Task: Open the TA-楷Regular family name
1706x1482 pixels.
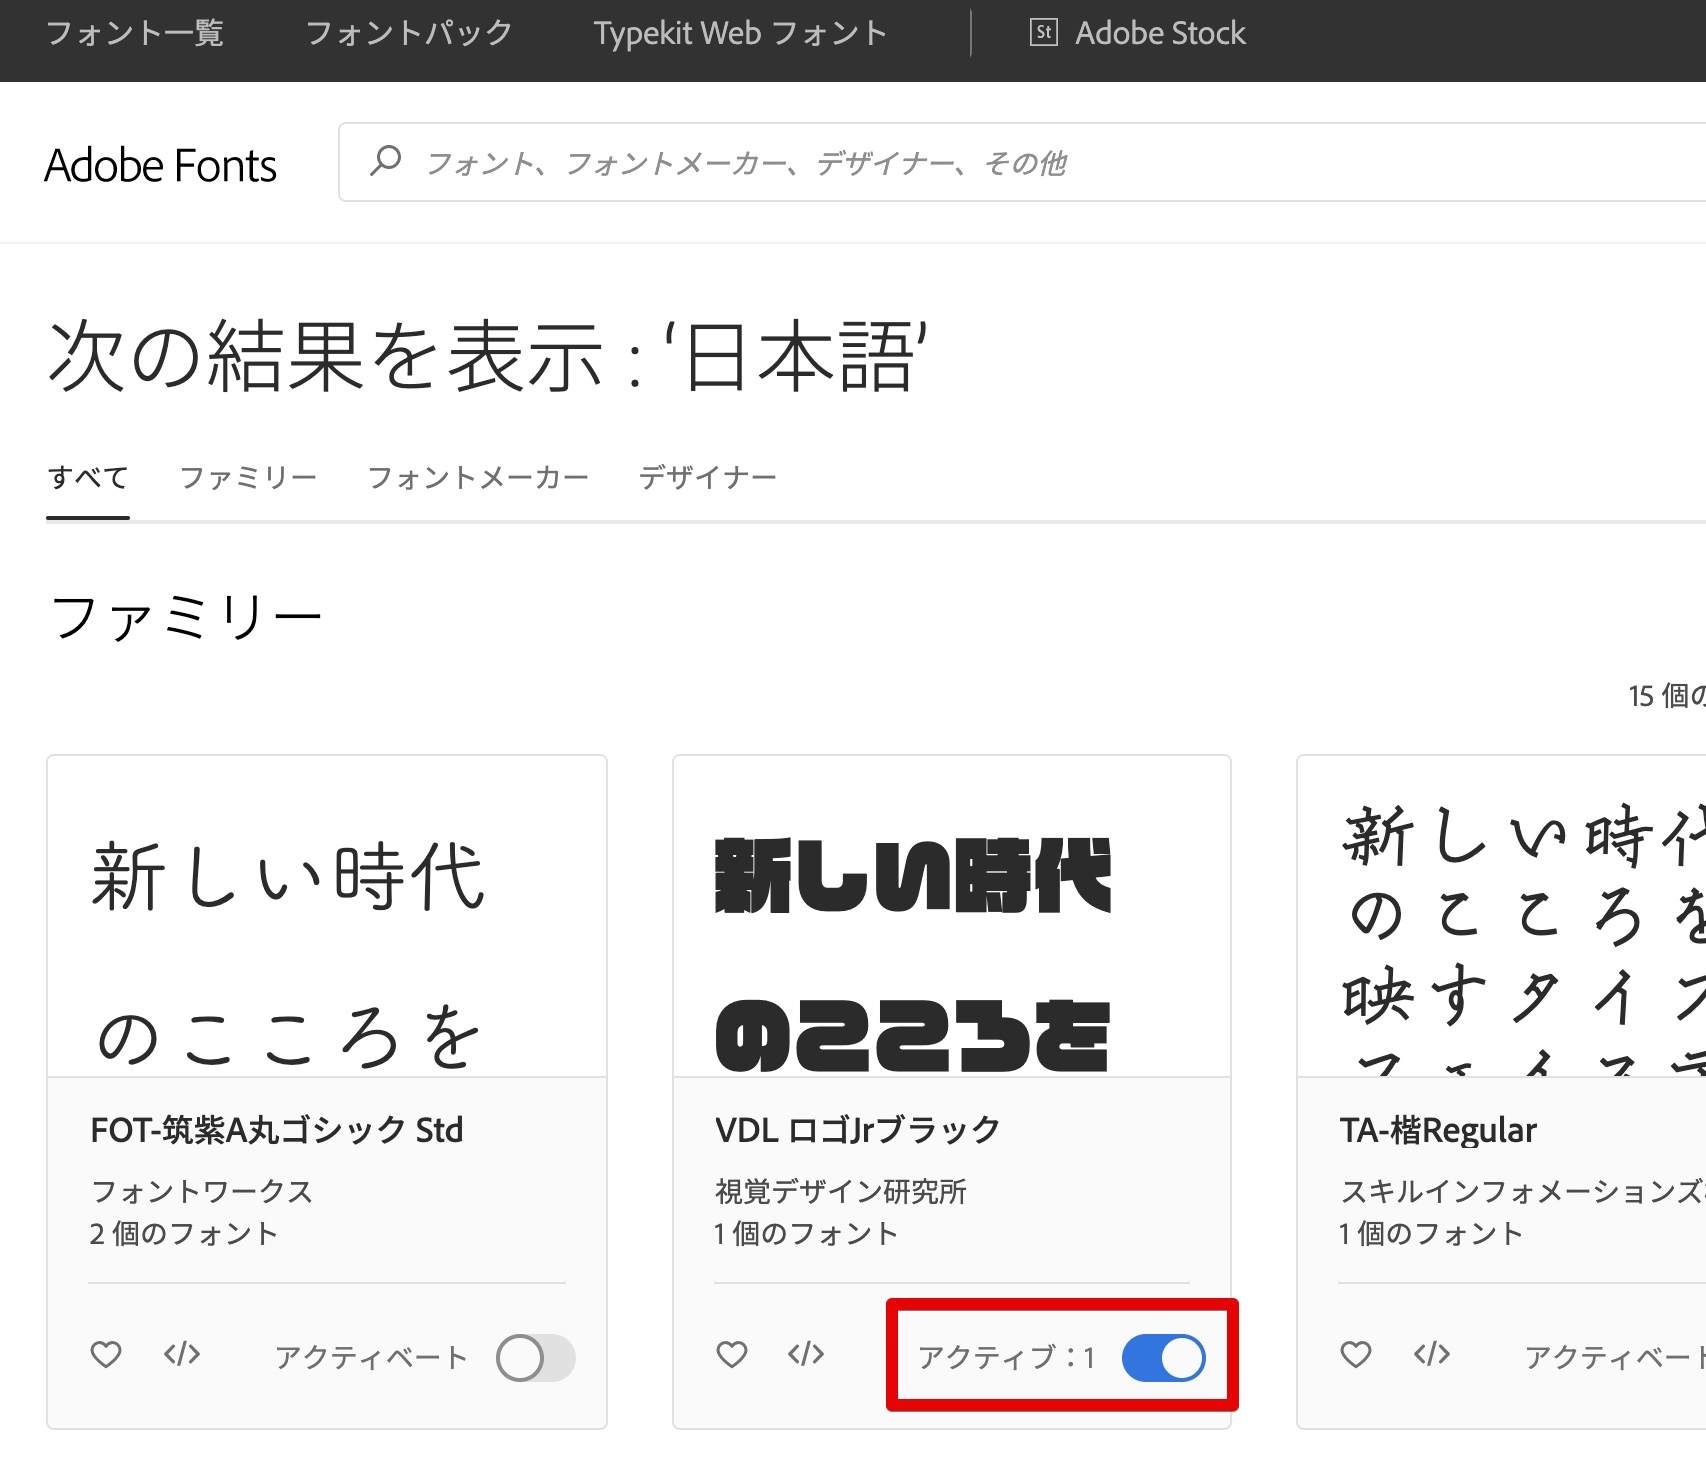Action: 1438,1130
